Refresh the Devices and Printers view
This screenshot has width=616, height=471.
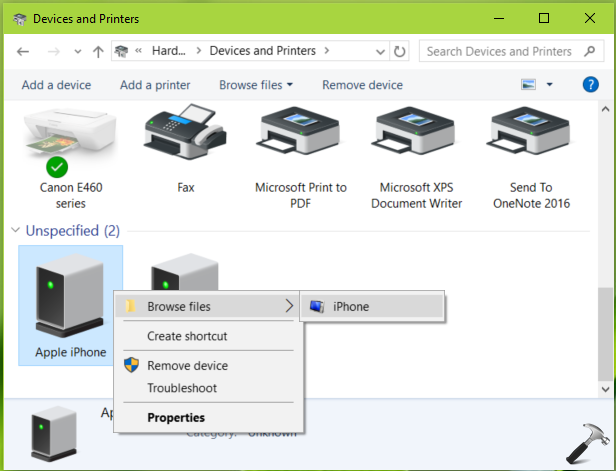(x=400, y=51)
